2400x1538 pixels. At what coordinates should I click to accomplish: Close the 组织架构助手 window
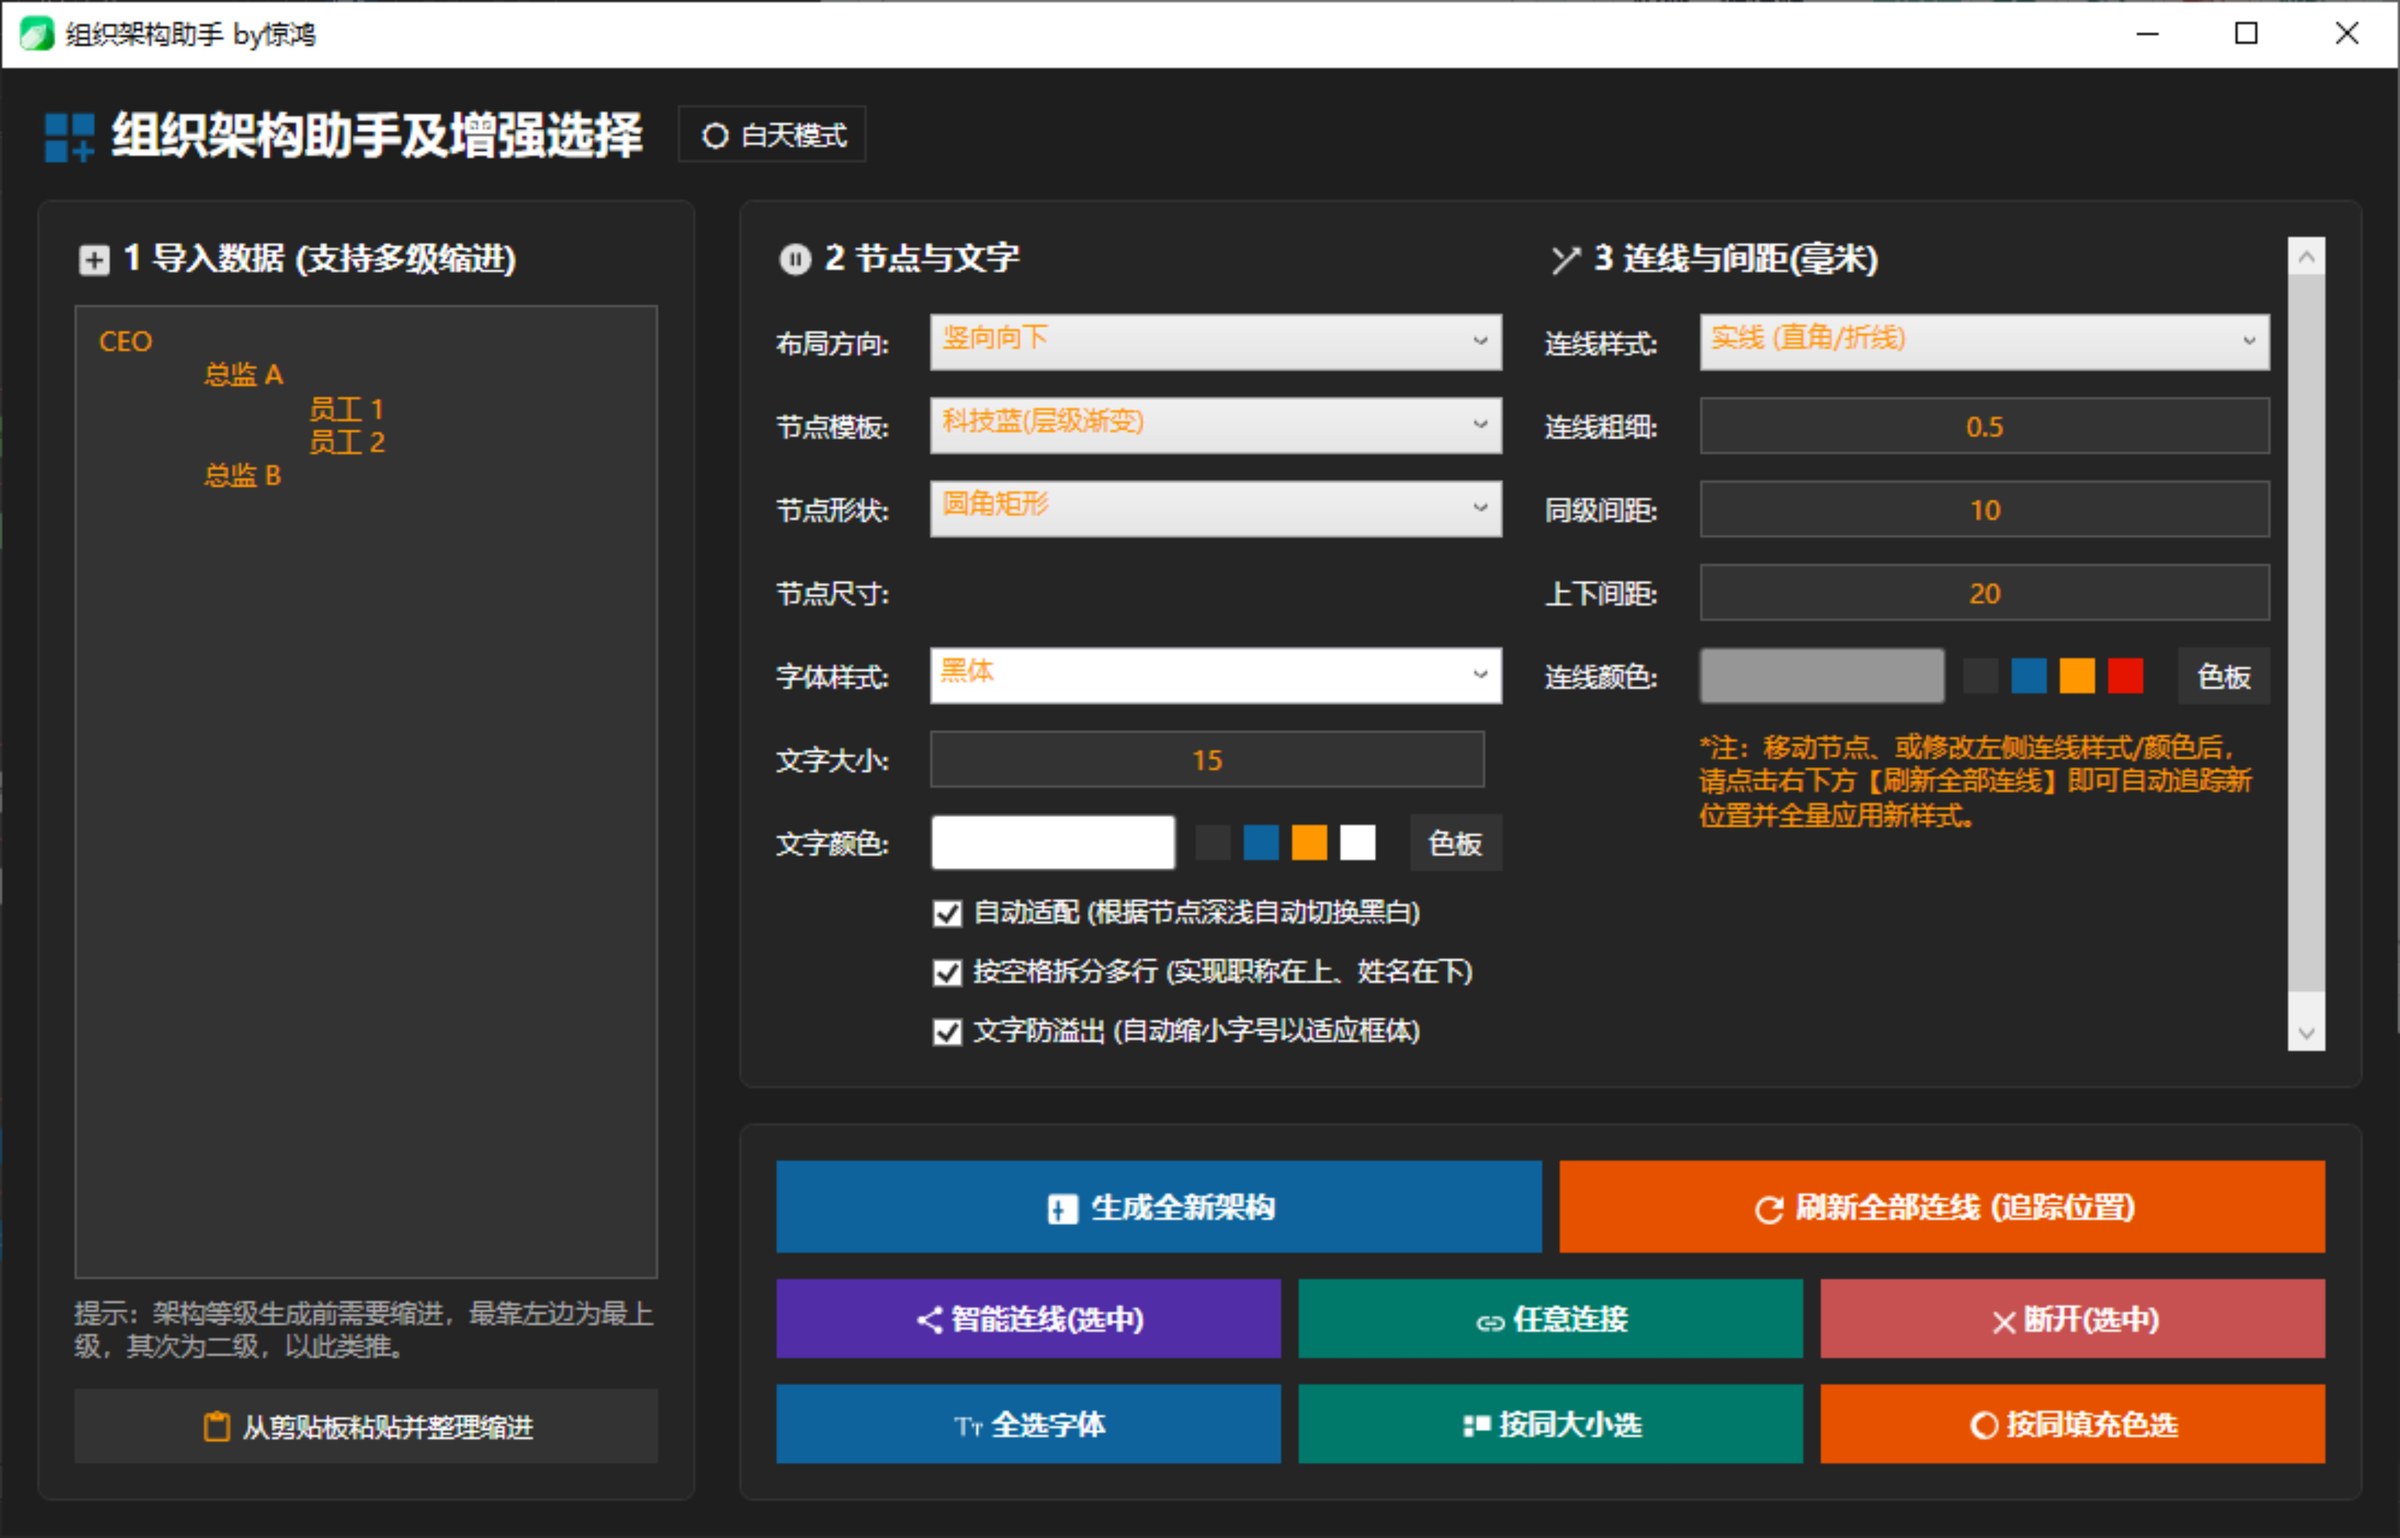[2347, 34]
